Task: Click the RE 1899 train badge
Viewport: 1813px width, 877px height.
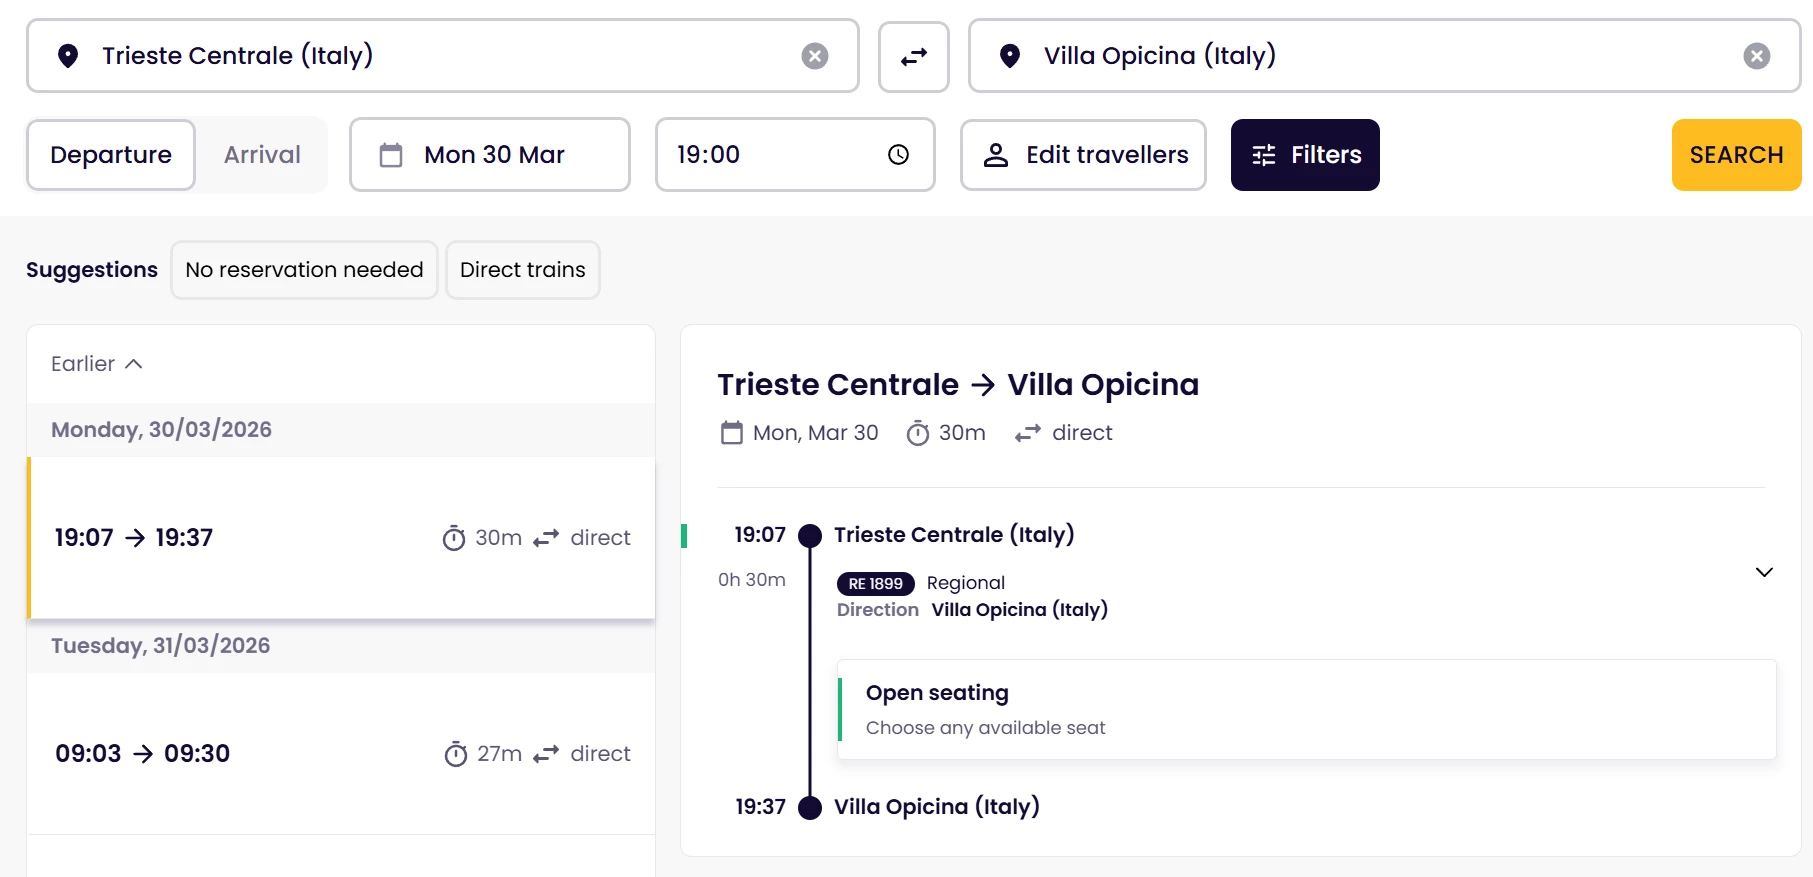Action: pos(875,584)
